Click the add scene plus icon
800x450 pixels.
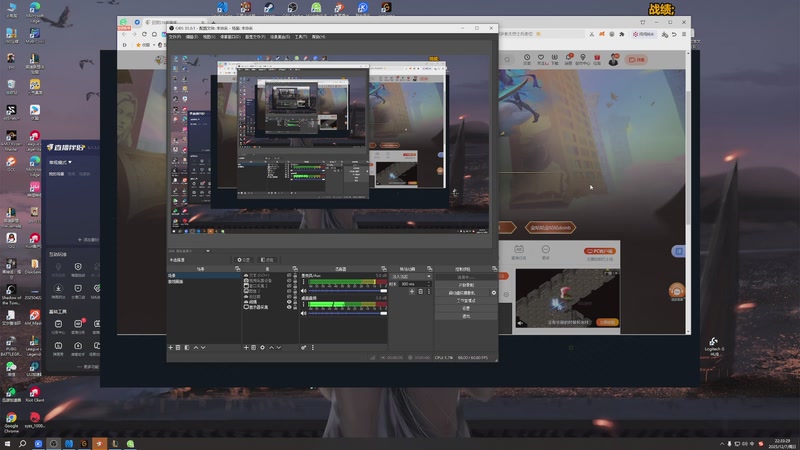click(x=171, y=347)
